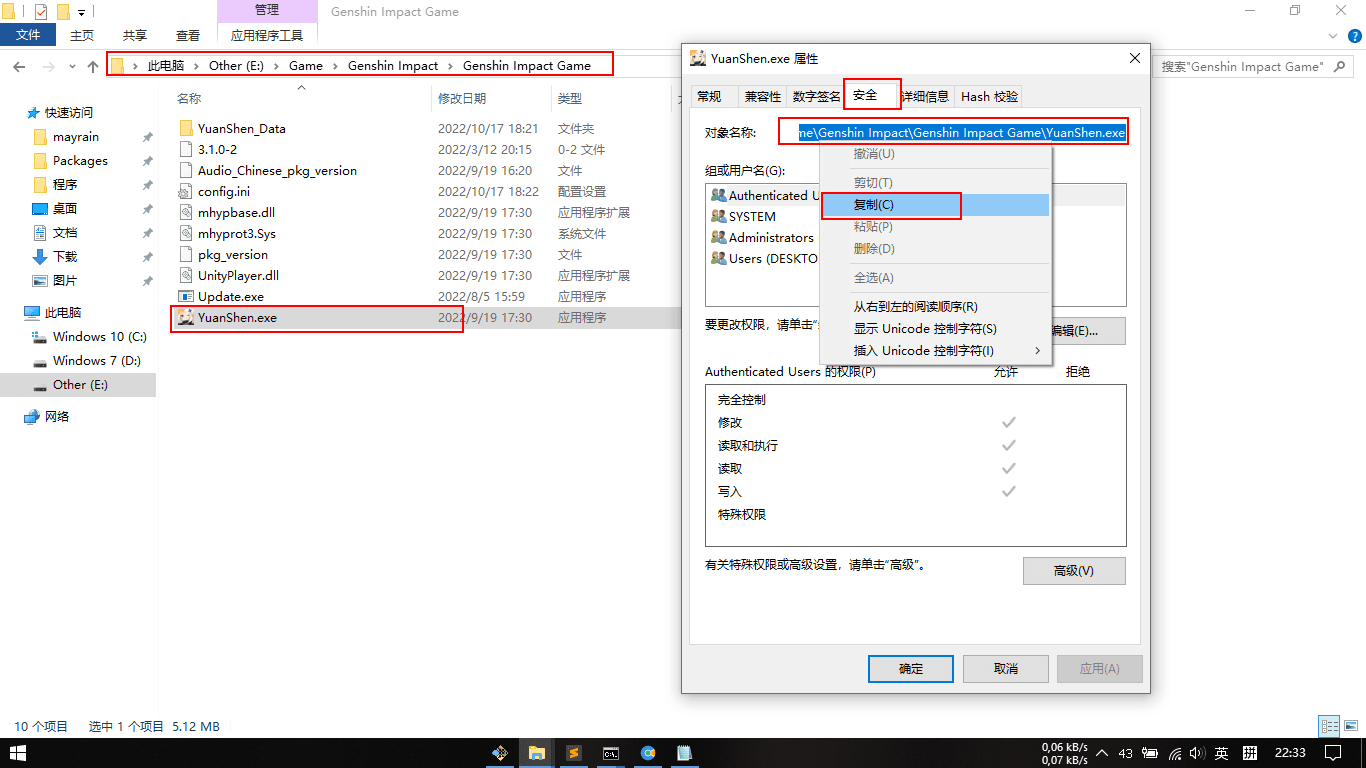Switch to the General (常规) tab

[710, 96]
